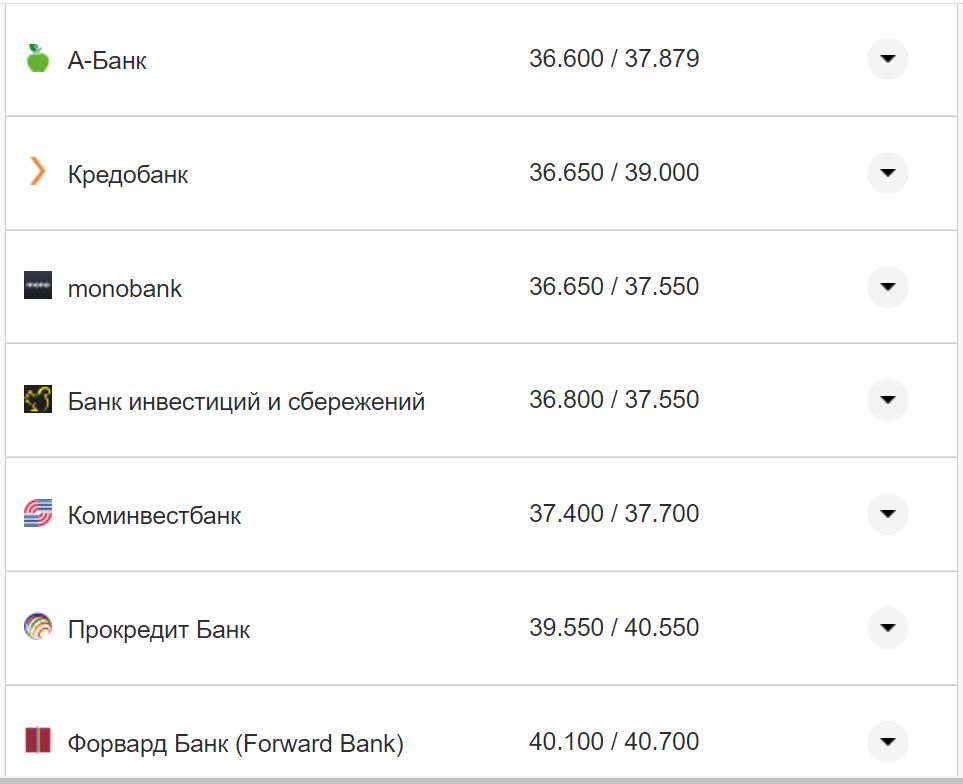Expand Банк инвестиций и сбережений details

pos(887,400)
